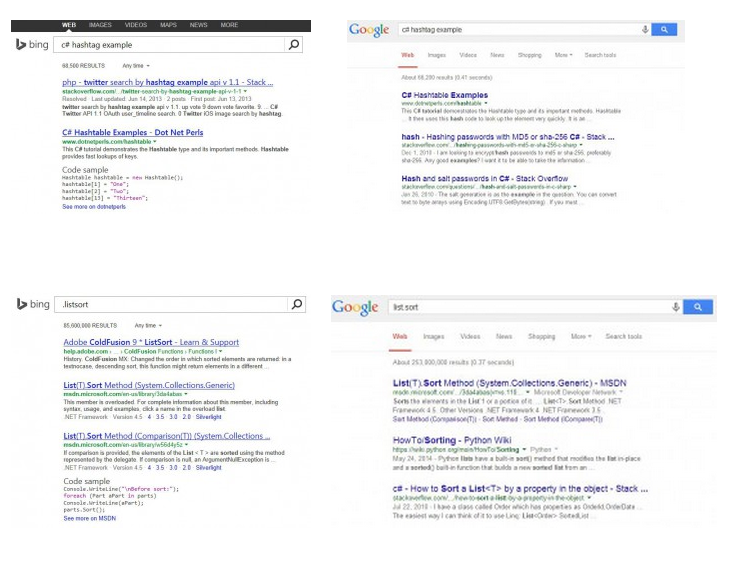
Task: Click the Bing logo beside the 'c# hashtag example' search
Action: [32, 45]
